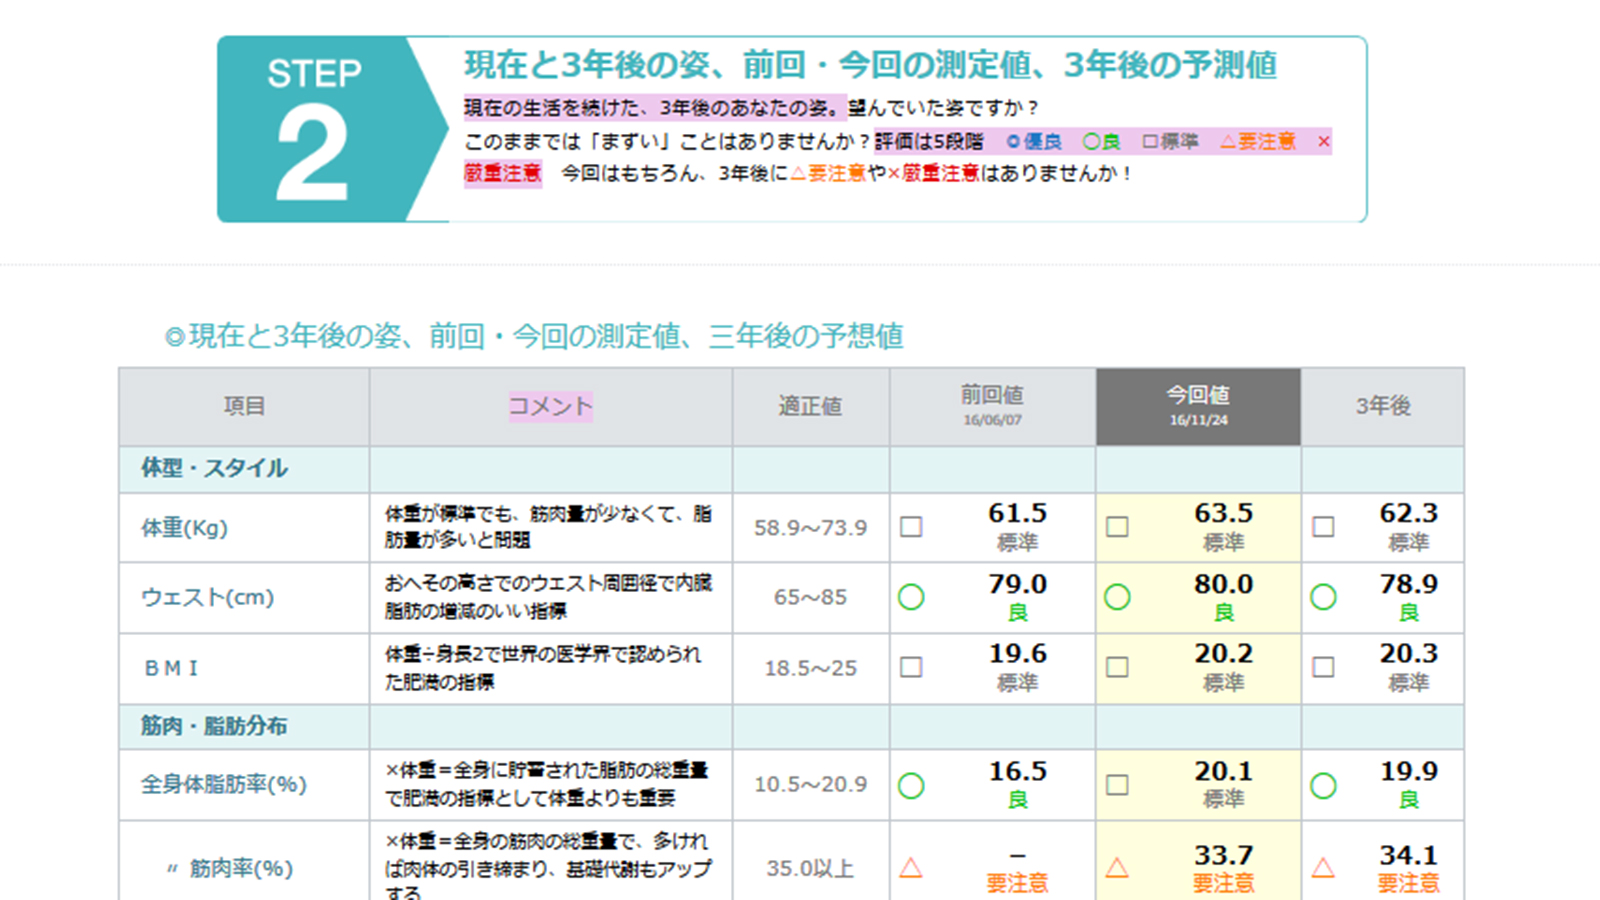Click the green circle rating for ウェスト今回値
The height and width of the screenshot is (900, 1600).
tap(1117, 597)
